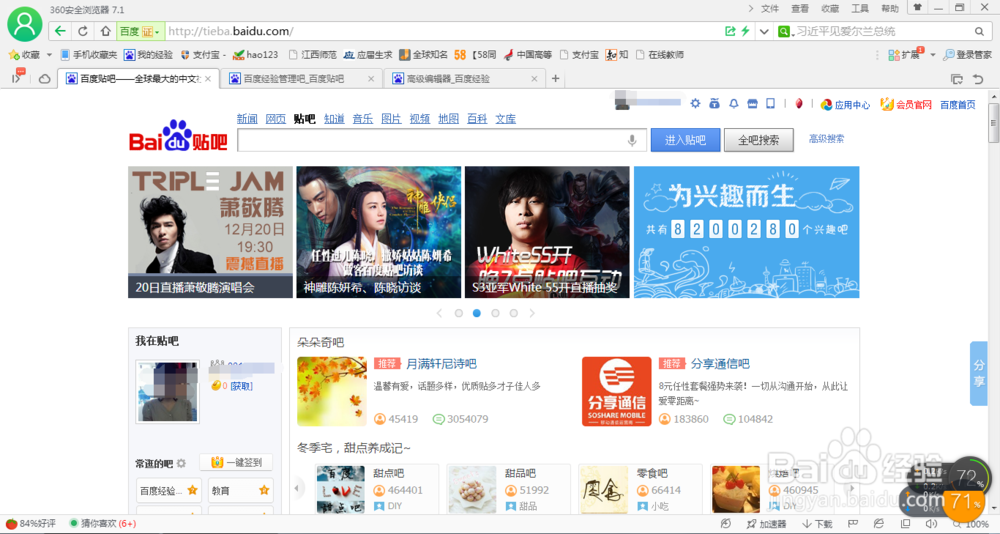
Task: Click the page vertical scrollbar
Action: 994,121
